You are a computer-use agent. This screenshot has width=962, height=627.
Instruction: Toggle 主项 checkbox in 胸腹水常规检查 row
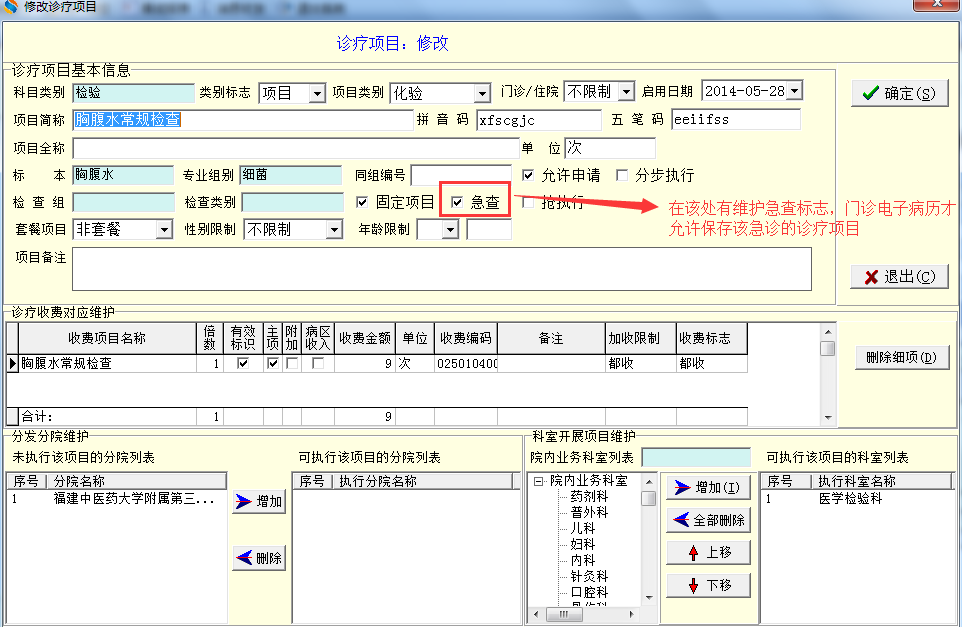273,363
